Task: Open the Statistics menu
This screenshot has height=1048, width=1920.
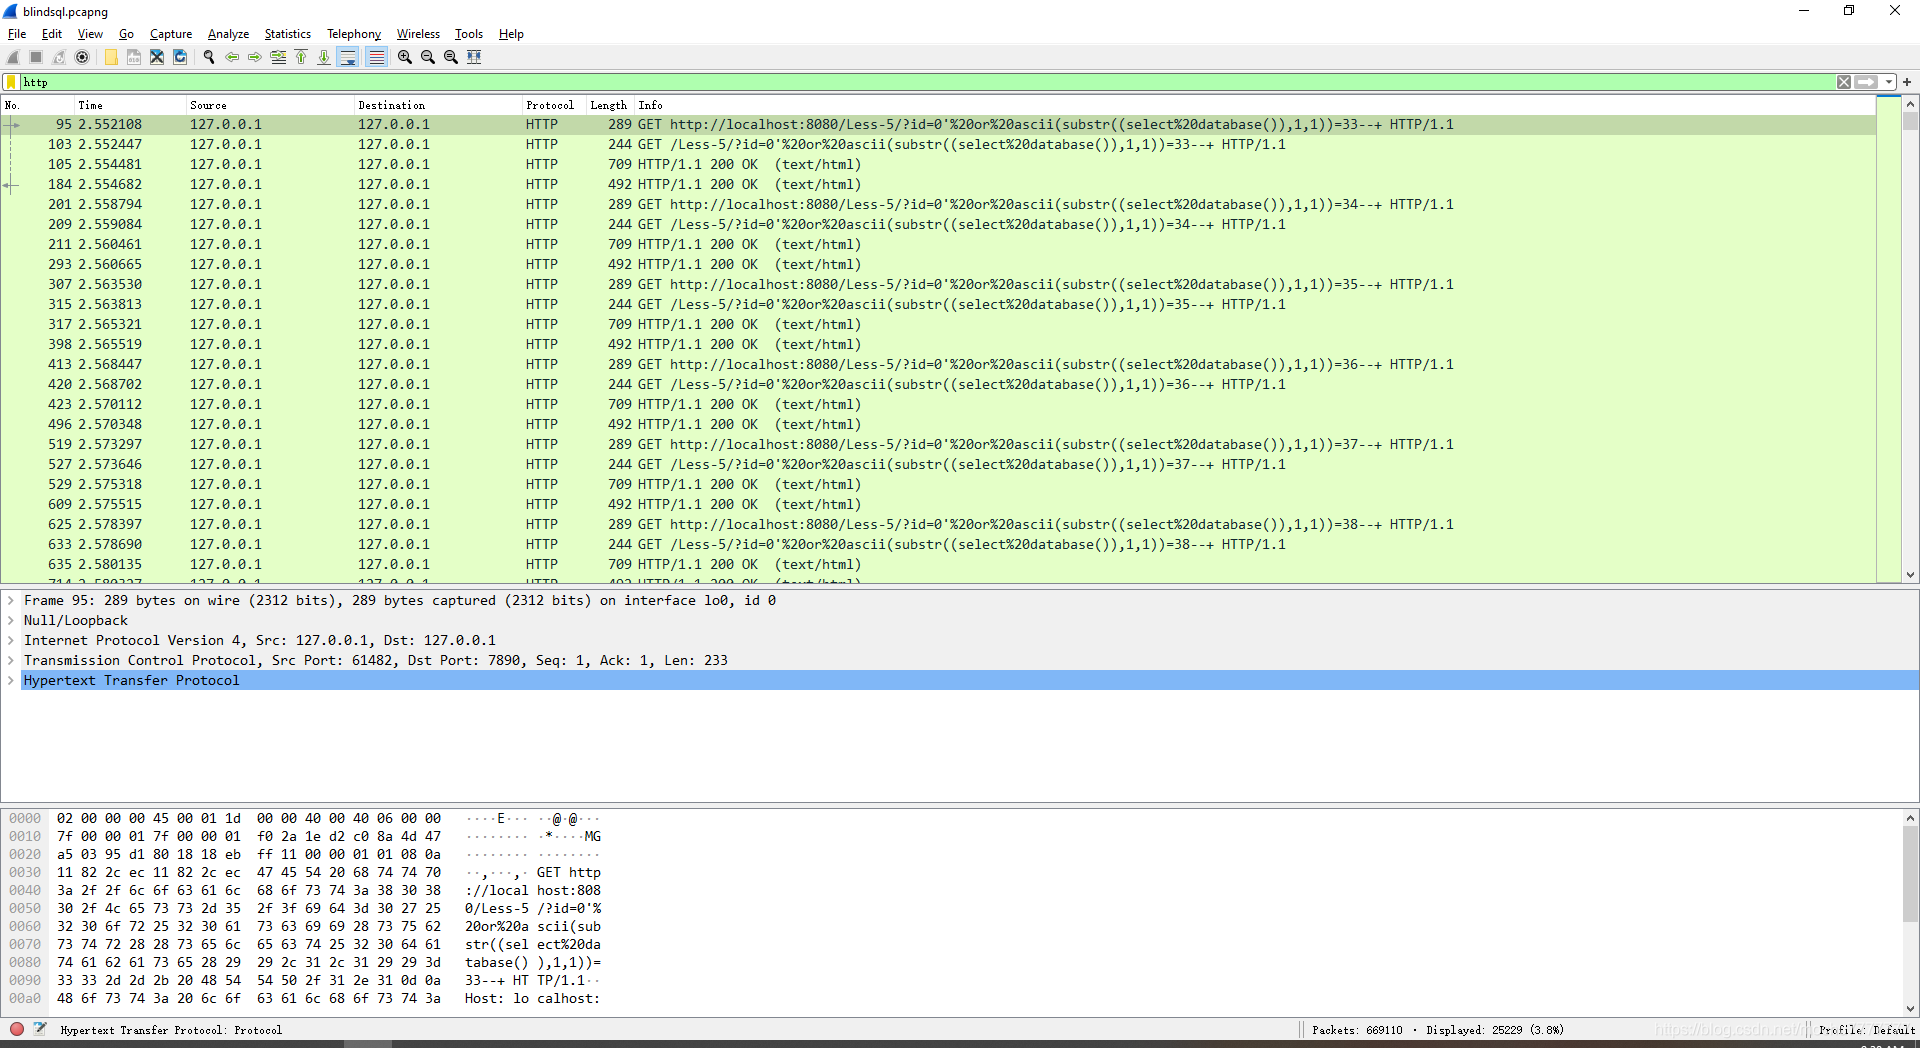Action: pos(288,34)
